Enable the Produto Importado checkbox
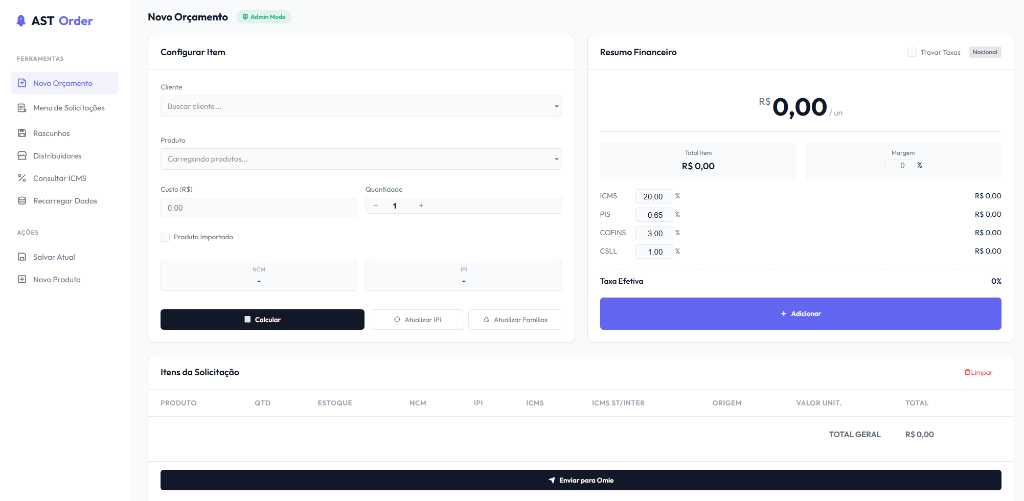This screenshot has width=1024, height=501. point(165,237)
